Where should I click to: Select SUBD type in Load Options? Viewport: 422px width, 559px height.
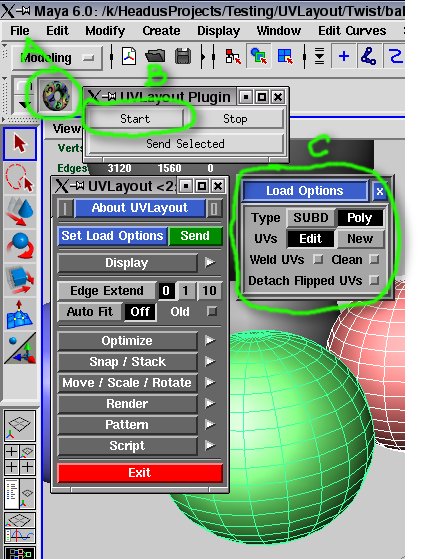pyautogui.click(x=311, y=218)
